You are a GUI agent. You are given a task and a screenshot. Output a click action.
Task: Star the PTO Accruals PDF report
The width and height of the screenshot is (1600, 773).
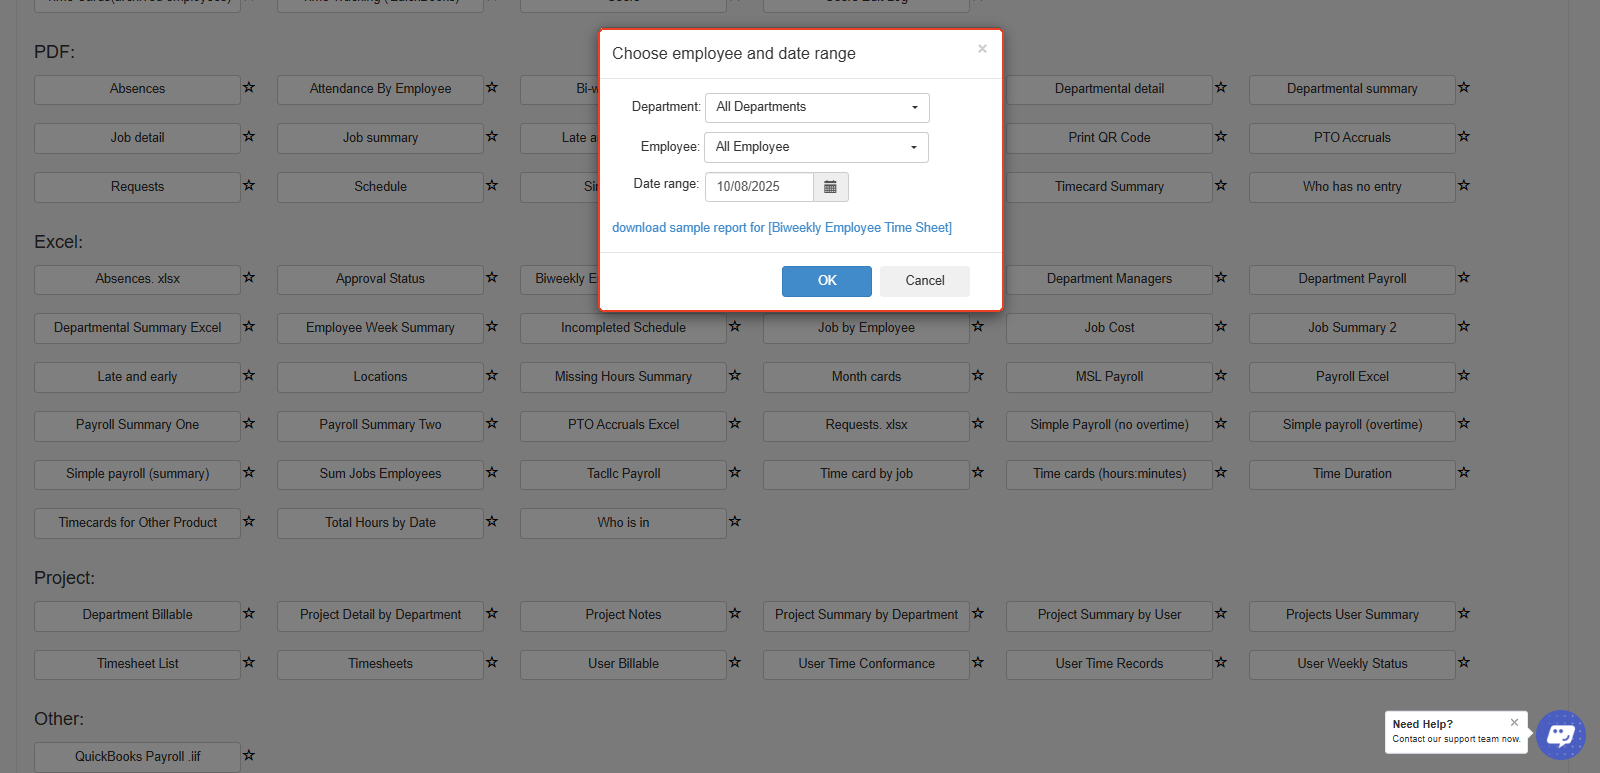[1464, 137]
